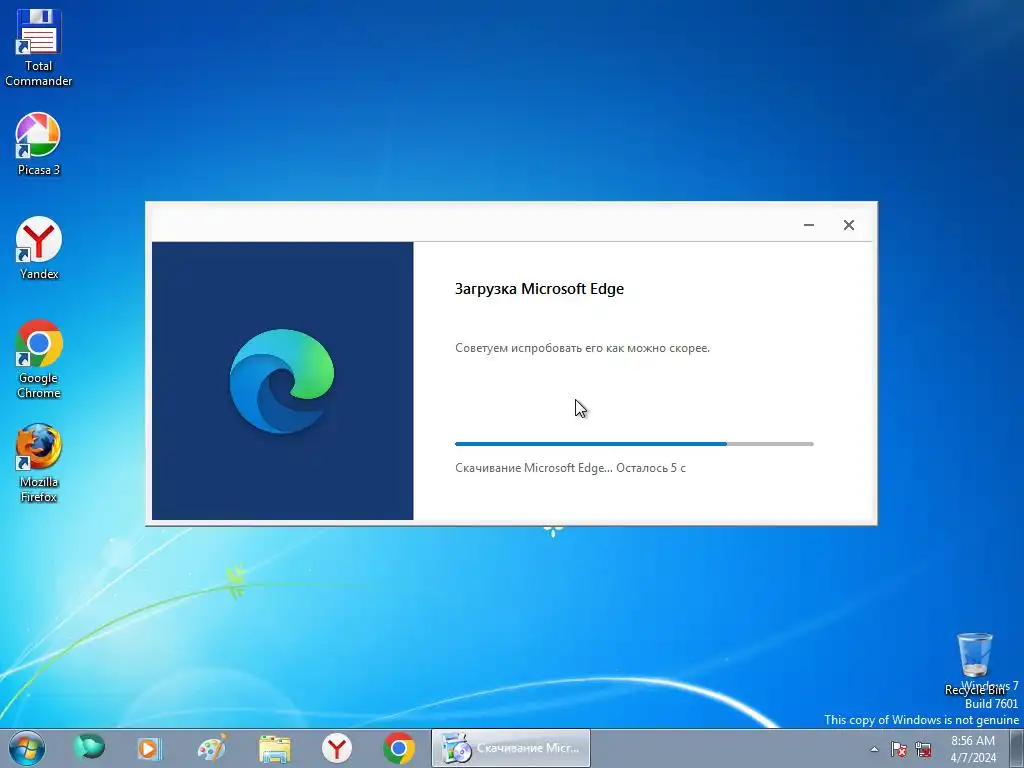Open Mozilla Firefox desktop shortcut
1024x768 pixels.
(39, 463)
